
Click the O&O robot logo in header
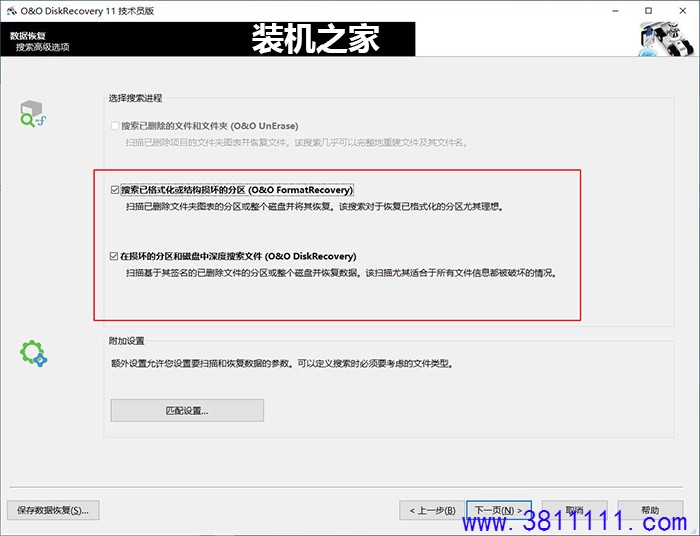[x=666, y=40]
